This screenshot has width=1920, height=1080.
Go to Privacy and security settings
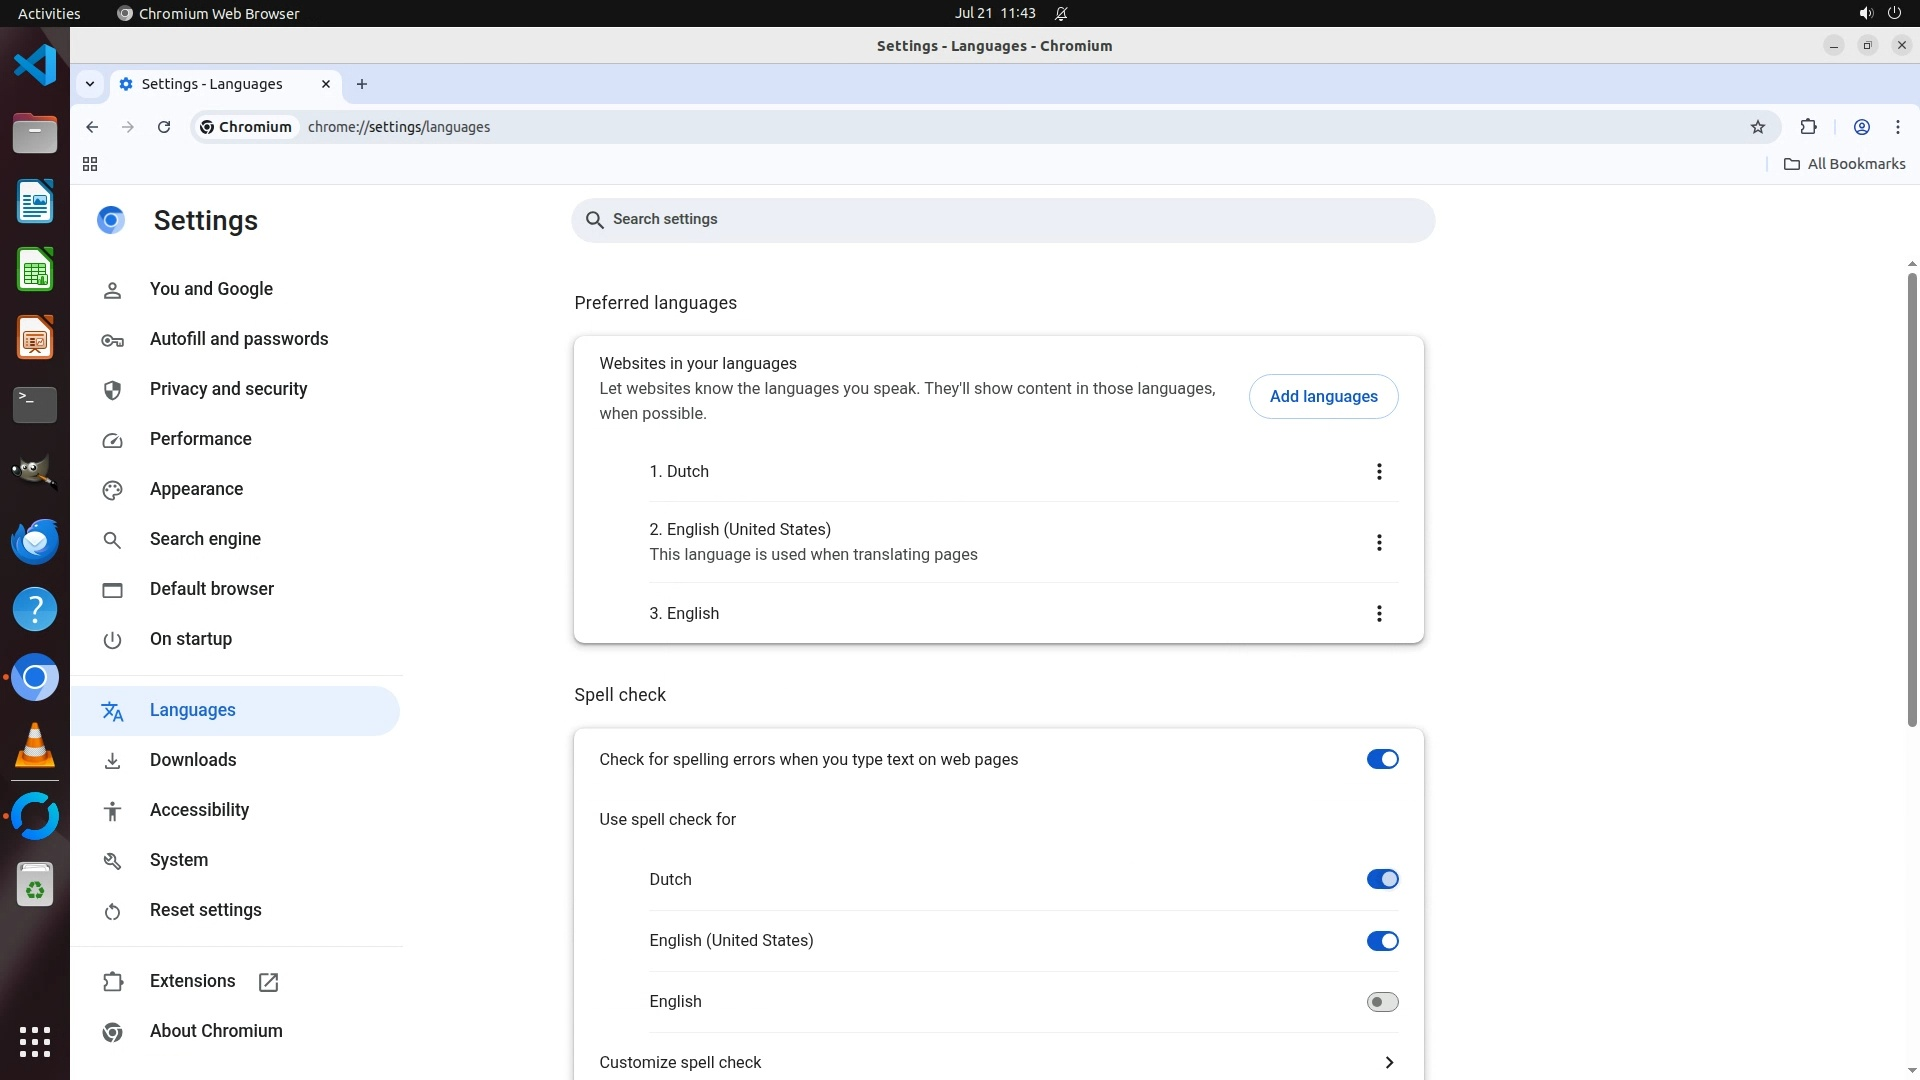(x=228, y=389)
